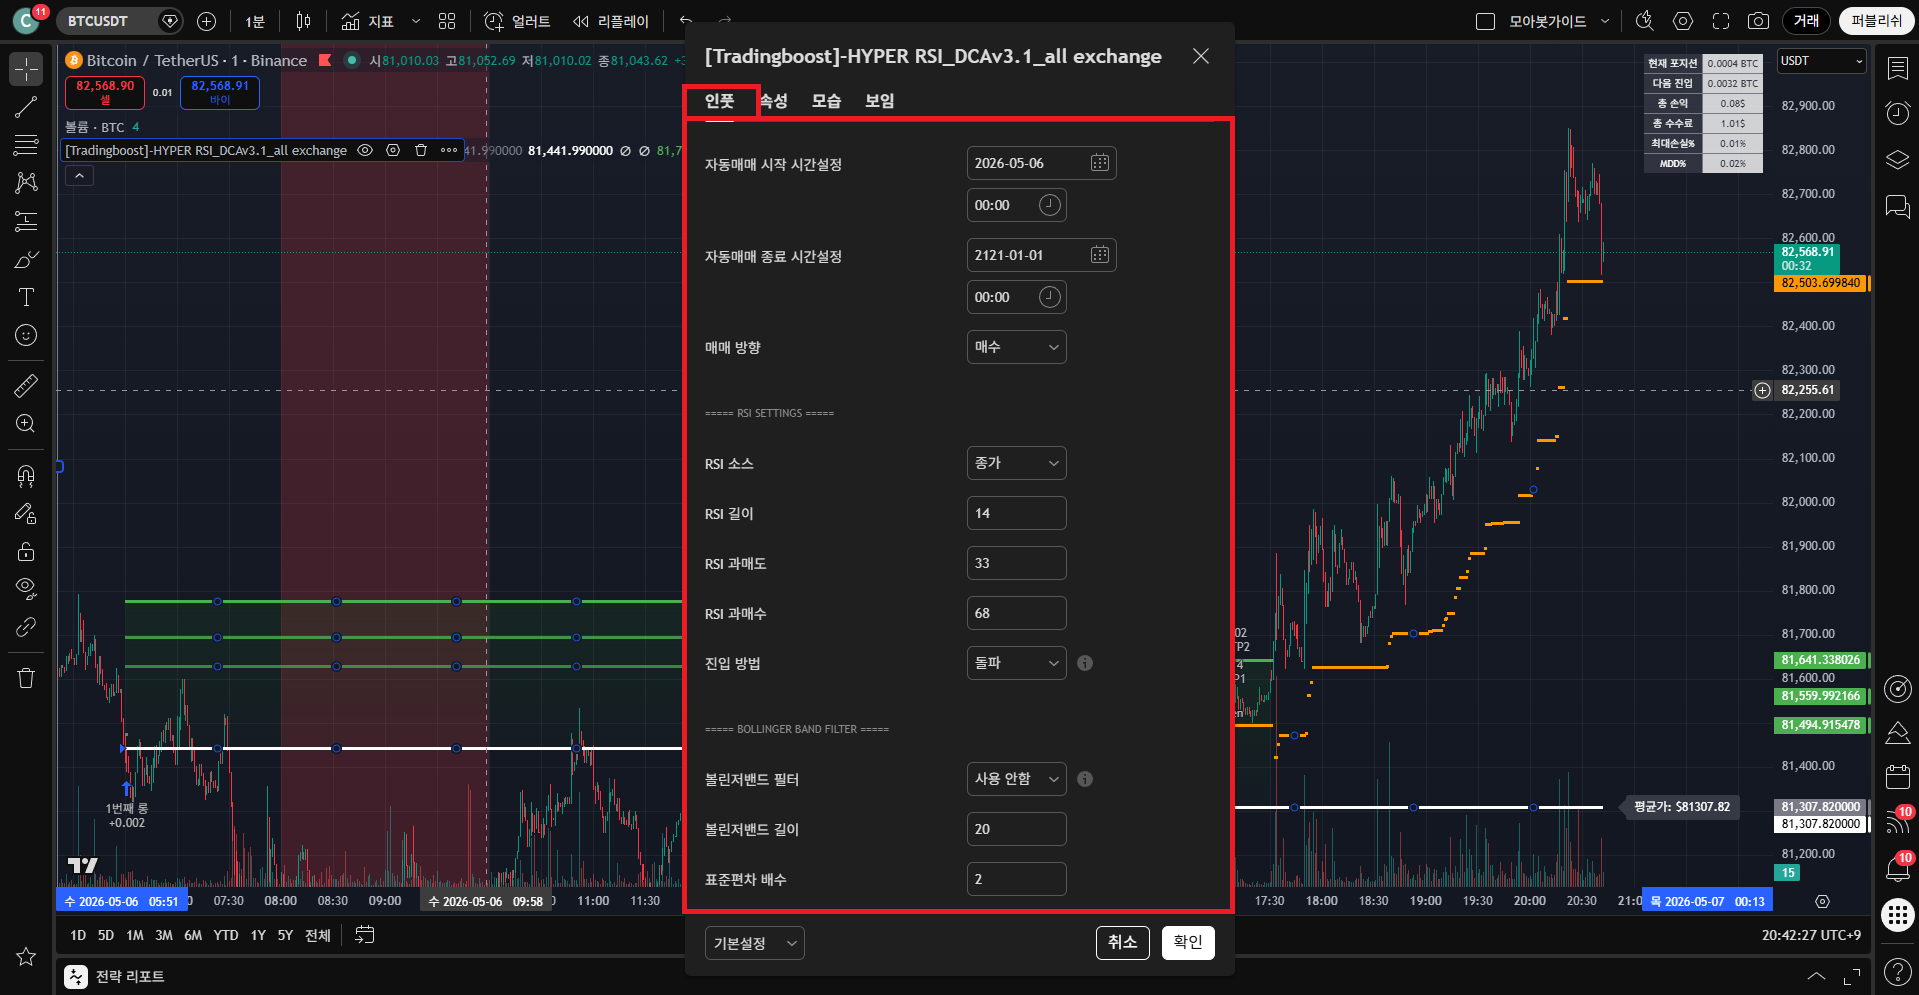Toggle the lock all drawings icon

coord(26,551)
